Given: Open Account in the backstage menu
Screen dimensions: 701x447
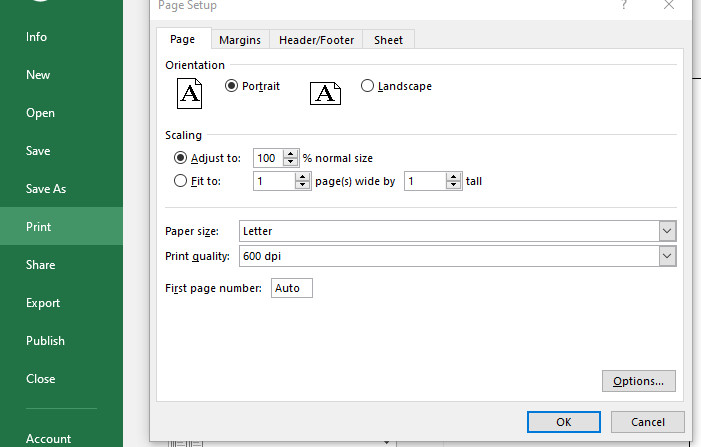Looking at the screenshot, I should point(61,439).
